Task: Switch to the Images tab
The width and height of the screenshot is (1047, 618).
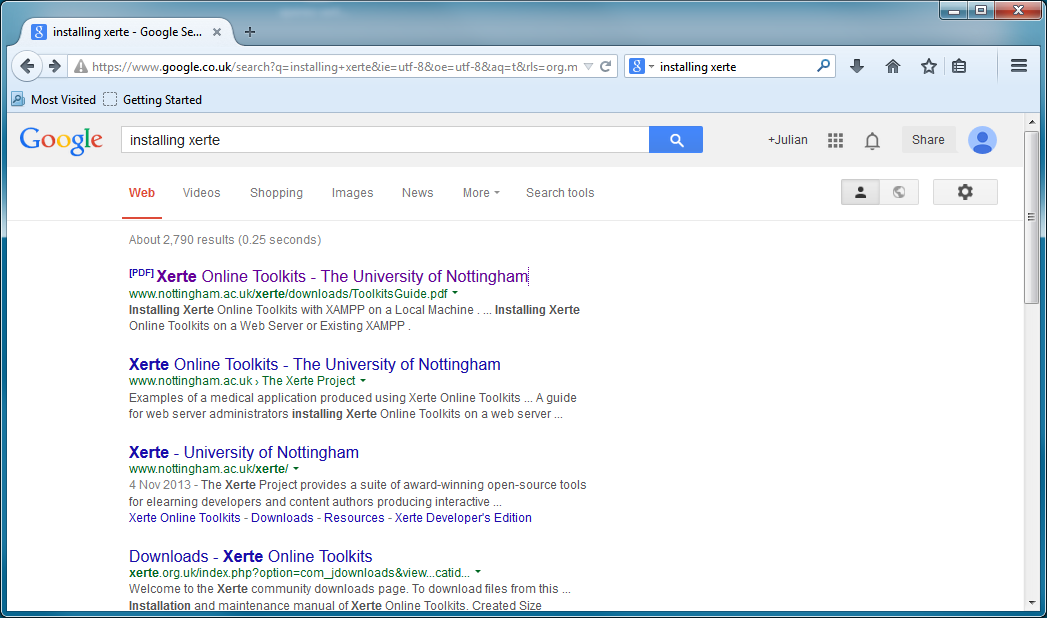Action: [353, 193]
